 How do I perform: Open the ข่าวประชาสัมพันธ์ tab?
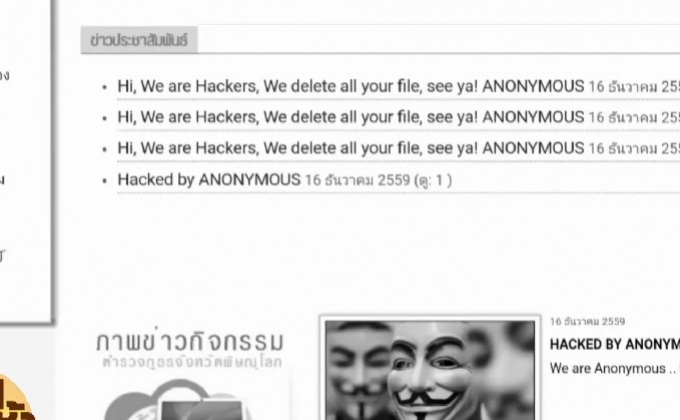[139, 40]
